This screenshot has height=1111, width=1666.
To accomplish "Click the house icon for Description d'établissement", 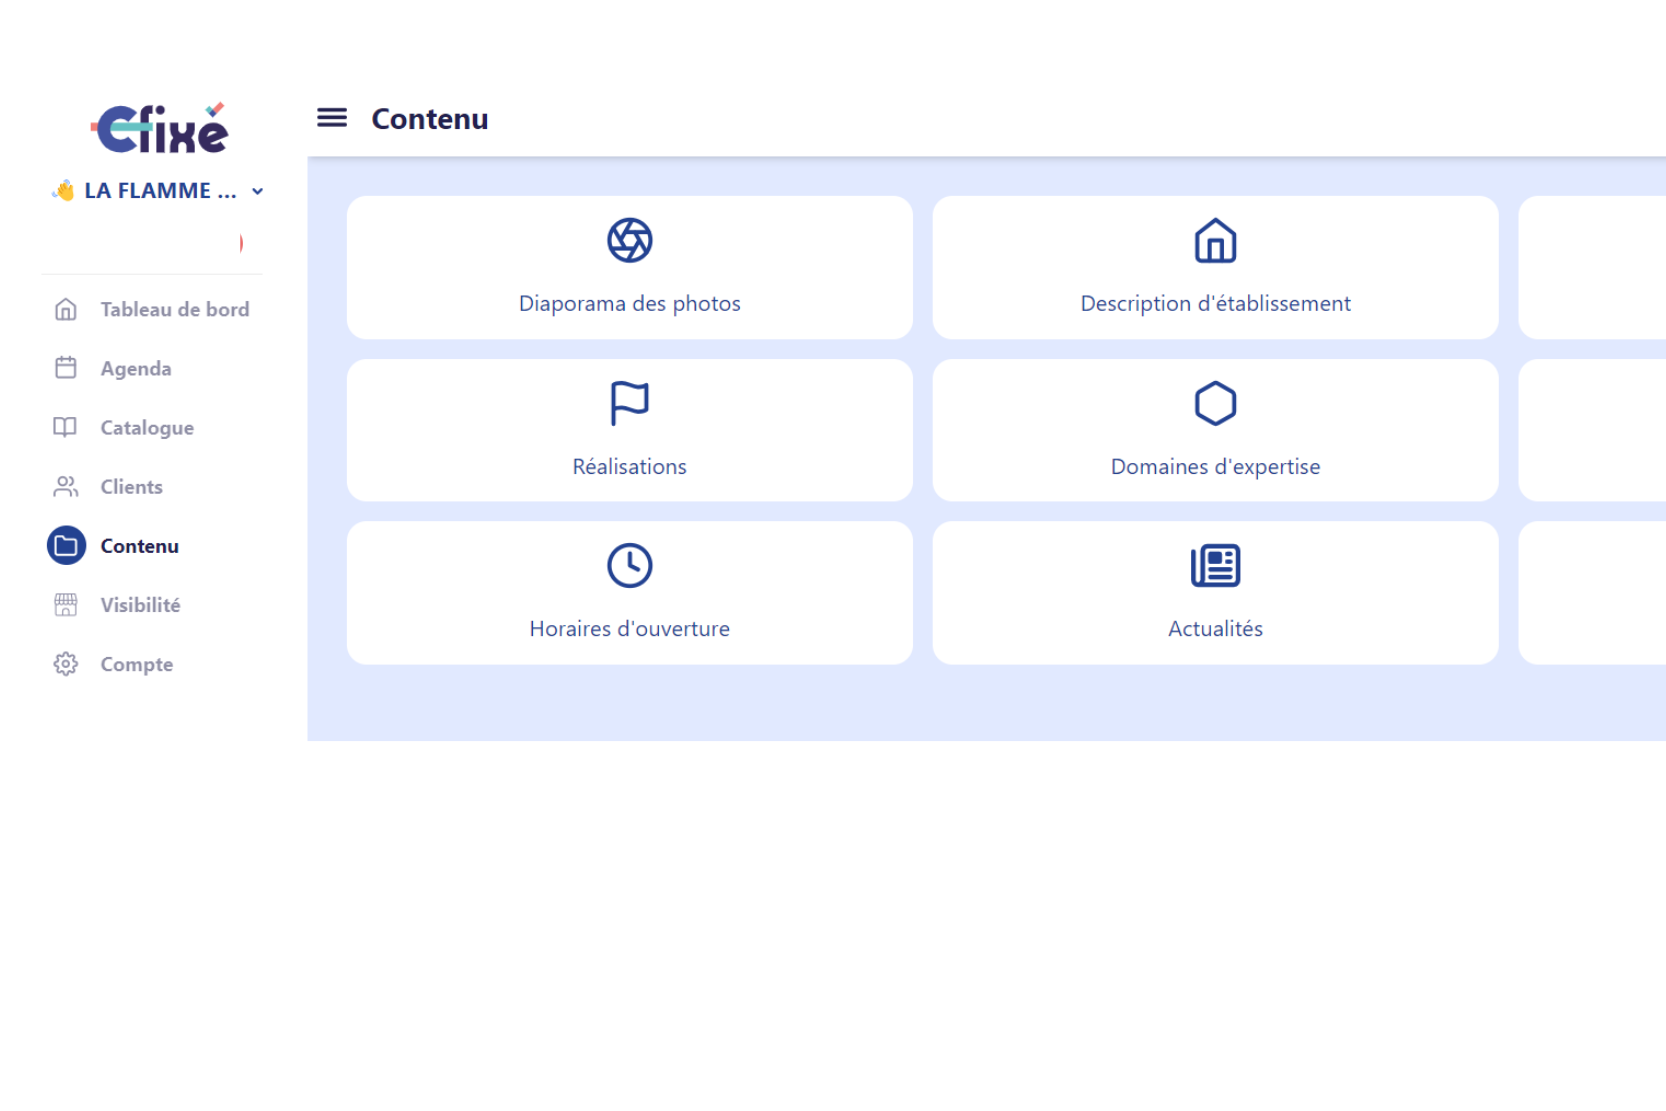I will click(x=1215, y=240).
